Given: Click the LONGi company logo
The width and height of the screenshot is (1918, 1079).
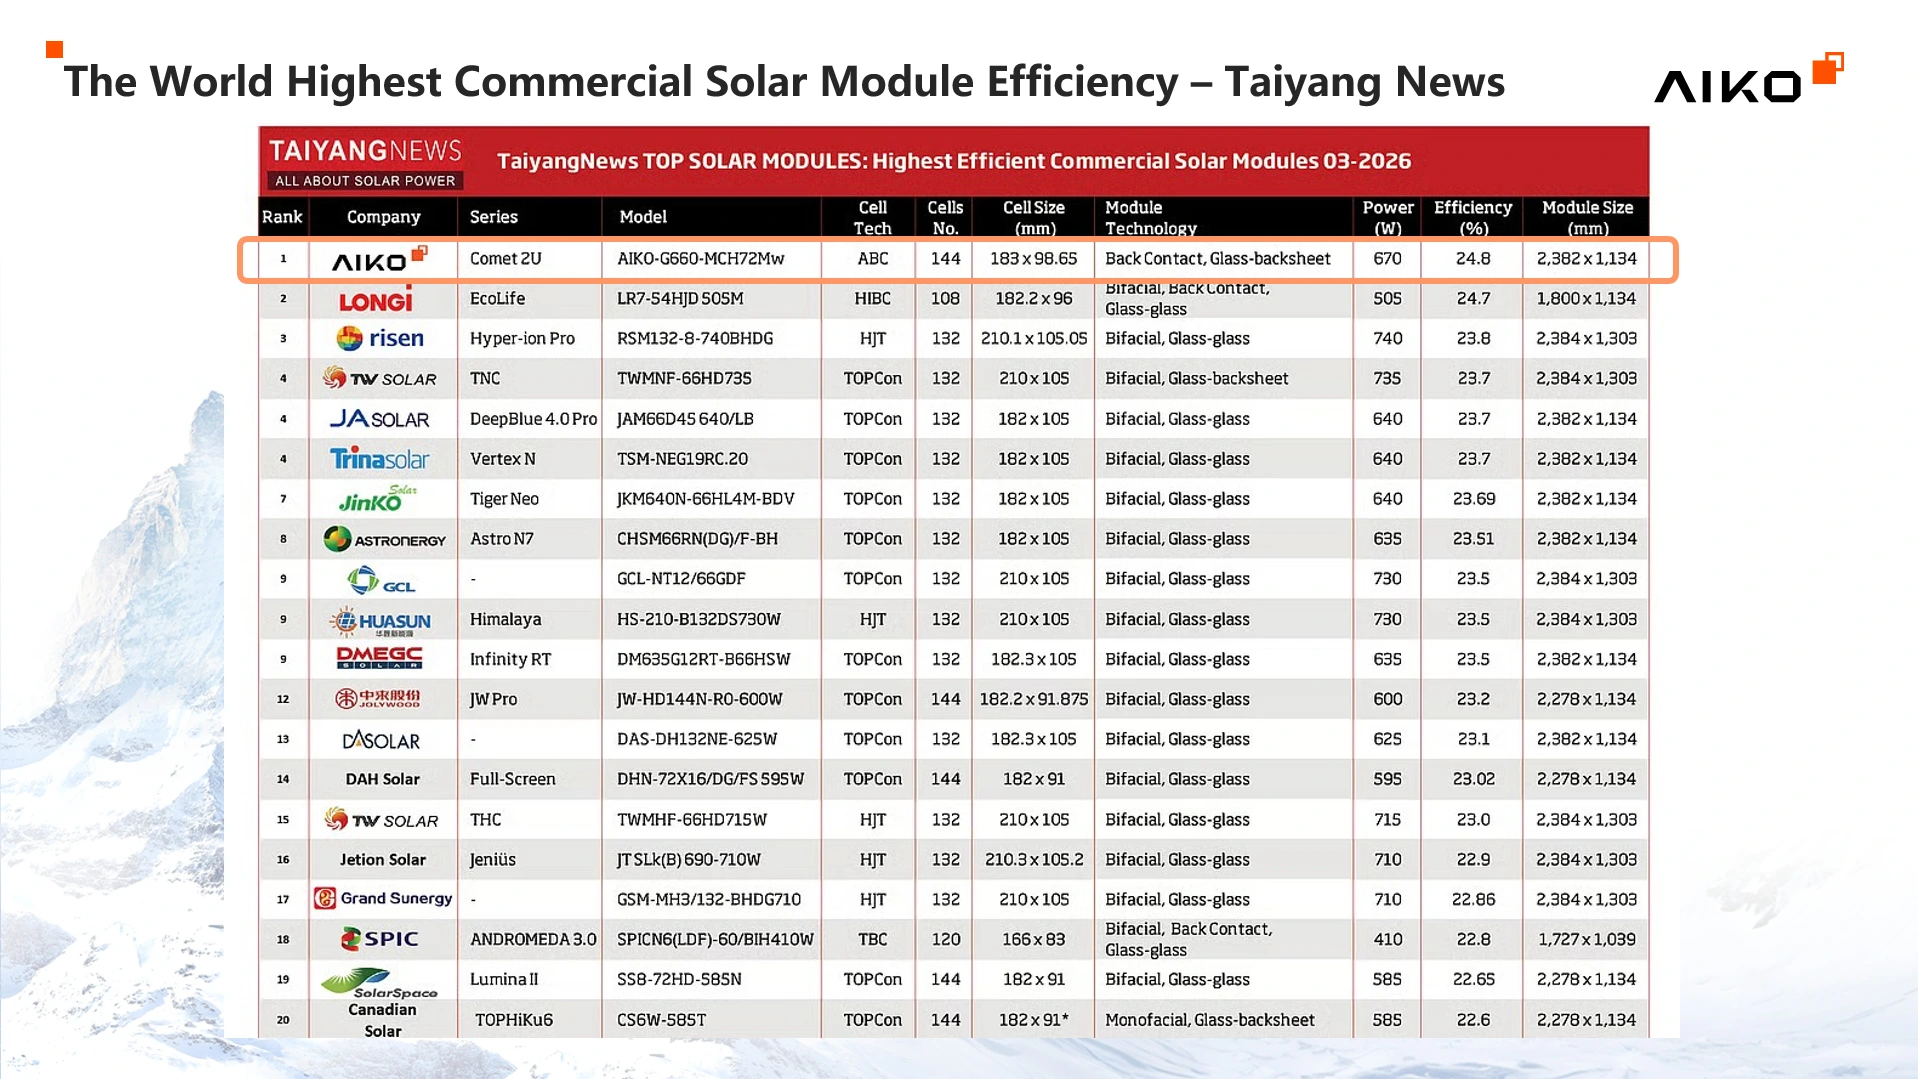Looking at the screenshot, I should pos(376,299).
